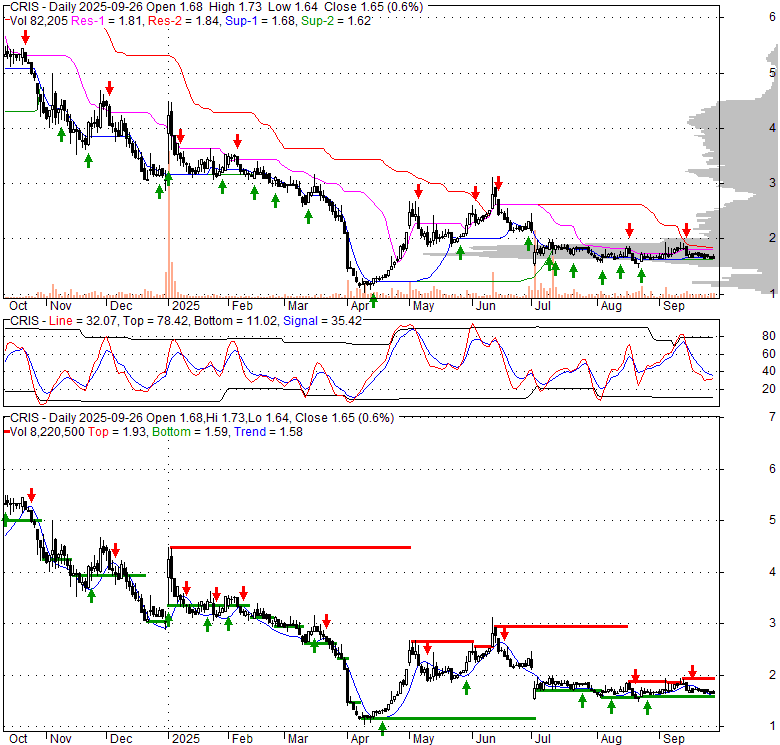Image resolution: width=780 pixels, height=745 pixels.
Task: Select the Dec label on the bottom chart's date axis
Action: point(121,739)
